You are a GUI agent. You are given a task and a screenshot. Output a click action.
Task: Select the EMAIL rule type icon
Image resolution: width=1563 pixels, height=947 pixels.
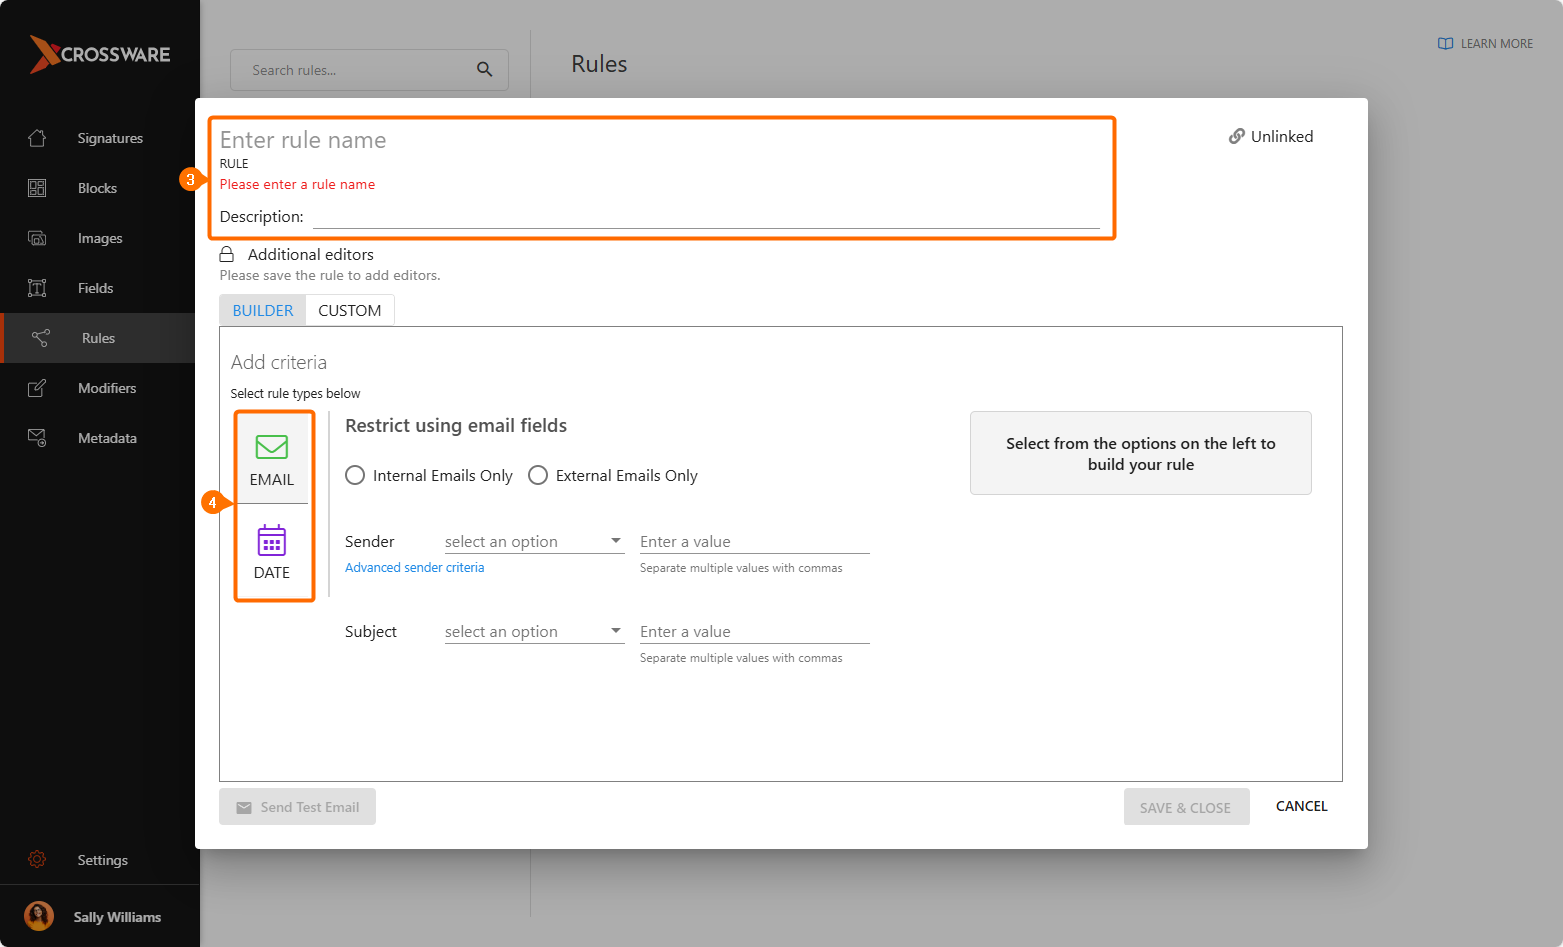click(272, 447)
